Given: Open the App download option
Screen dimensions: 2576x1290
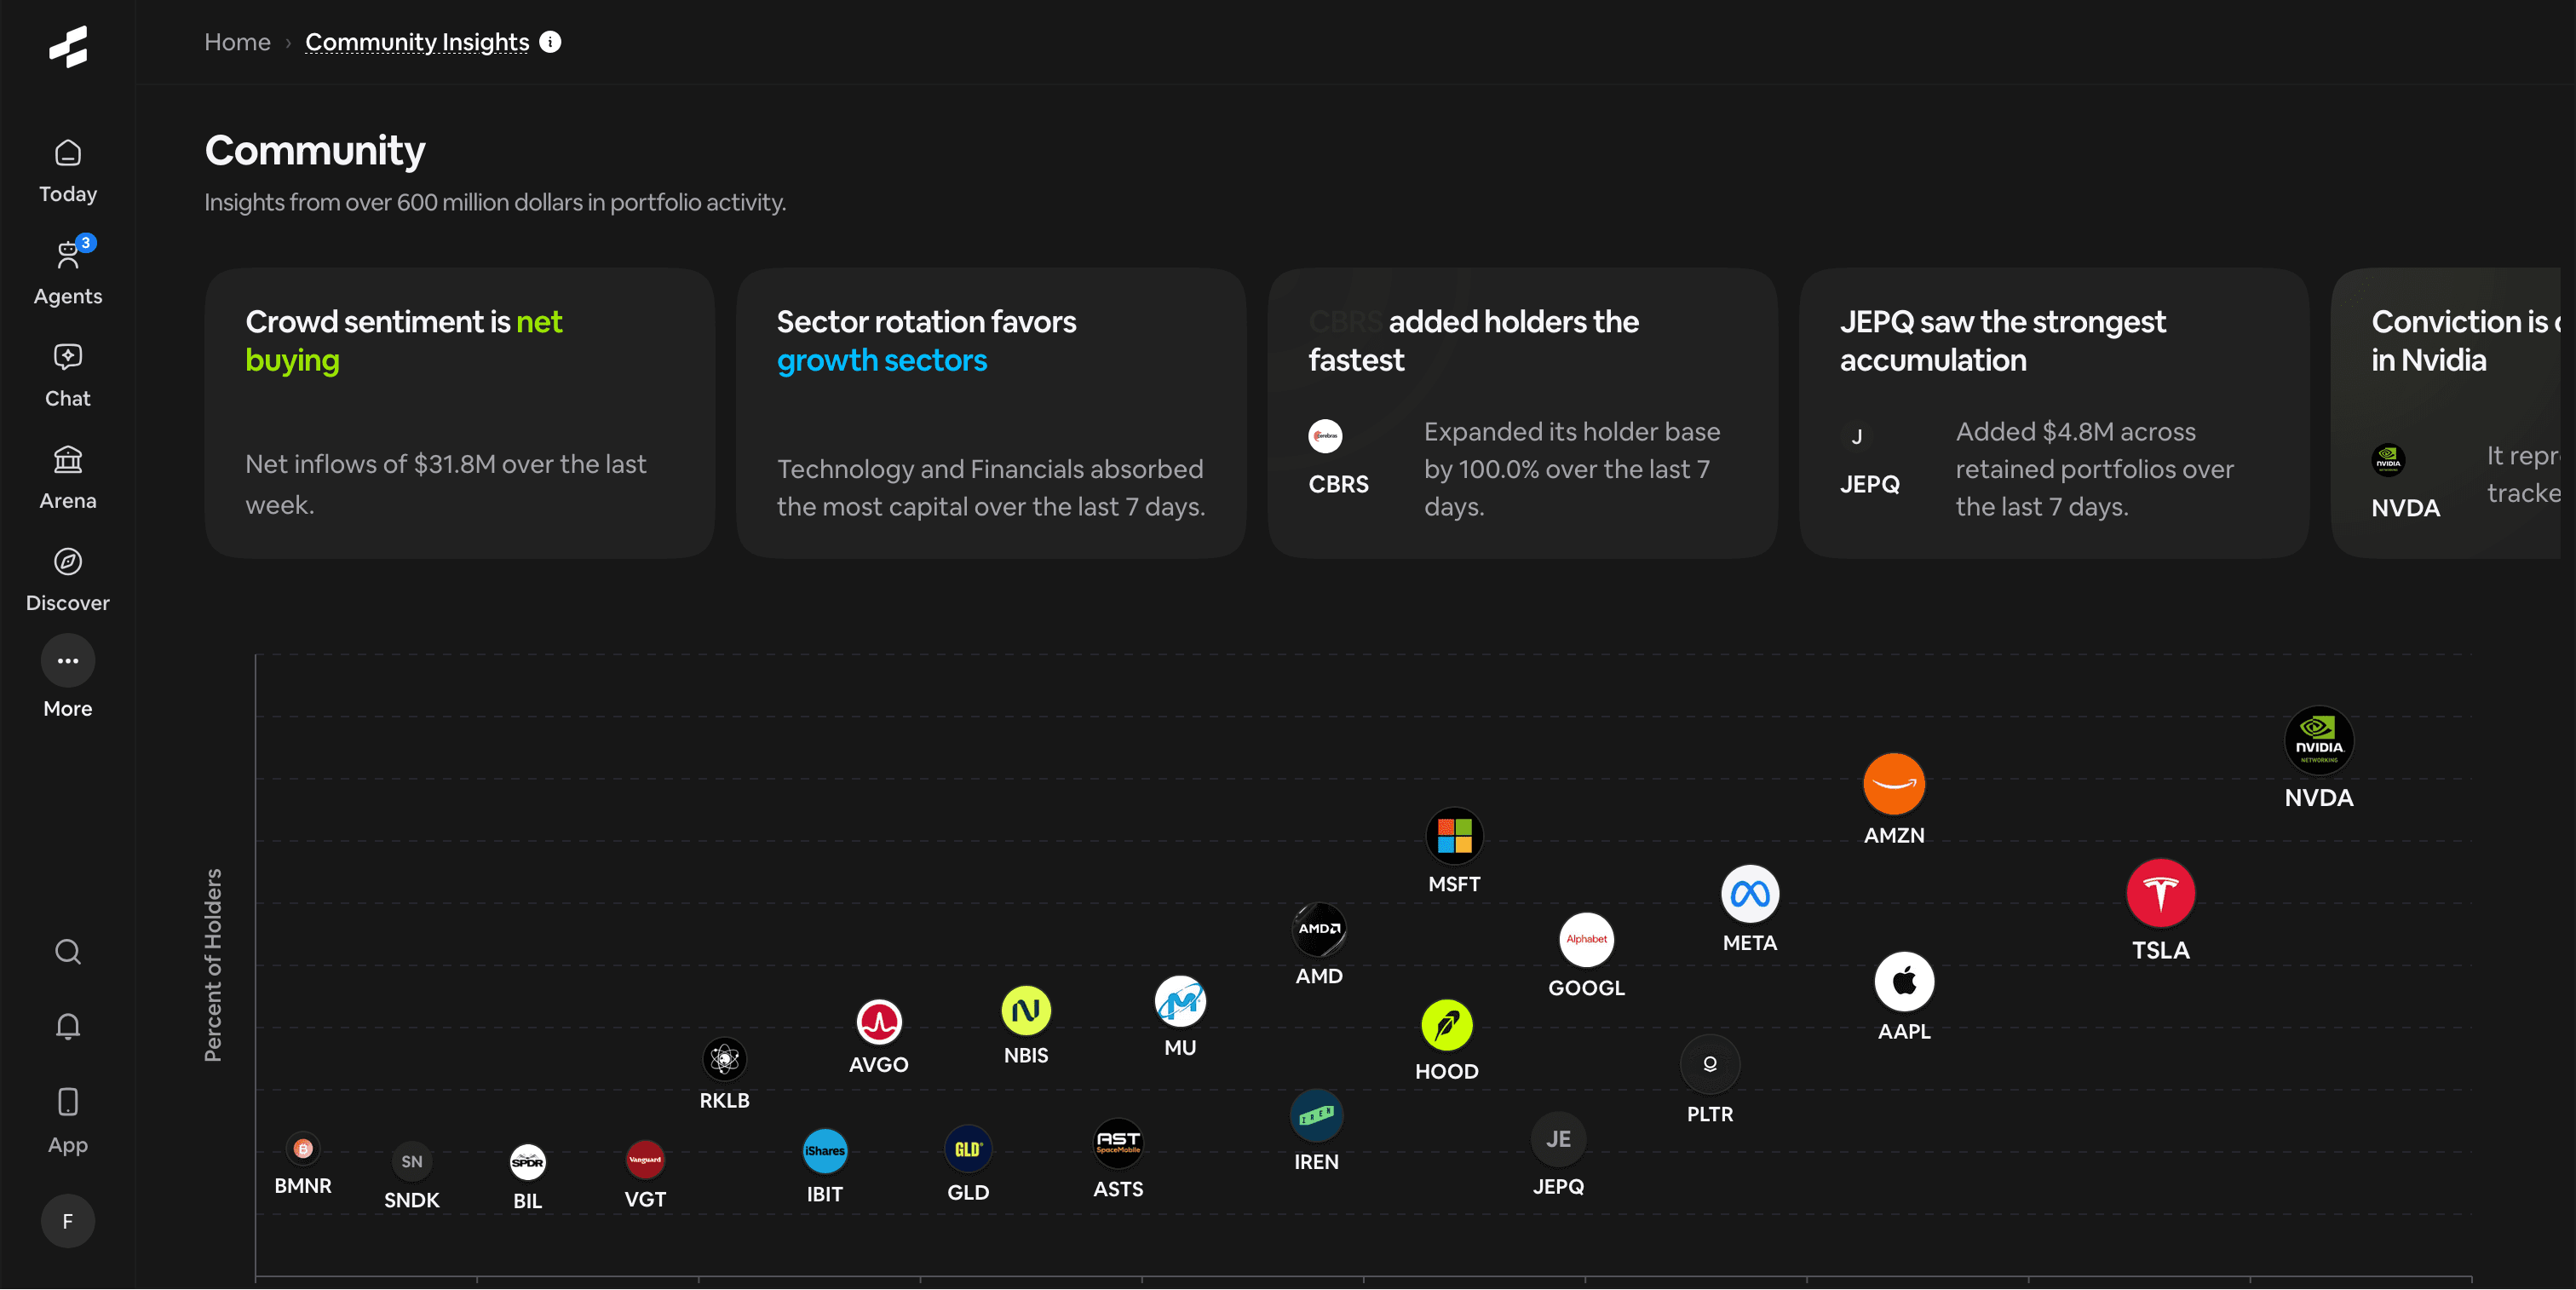Looking at the screenshot, I should pos(68,1121).
